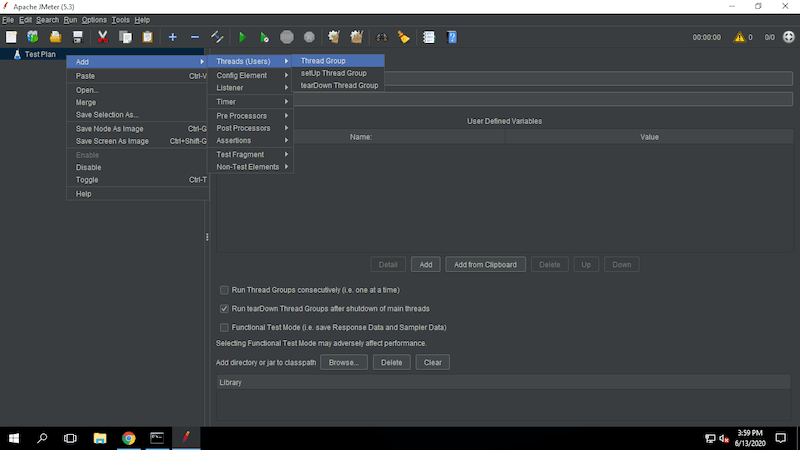
Task: Click the Search binoculars icon
Action: (382, 37)
